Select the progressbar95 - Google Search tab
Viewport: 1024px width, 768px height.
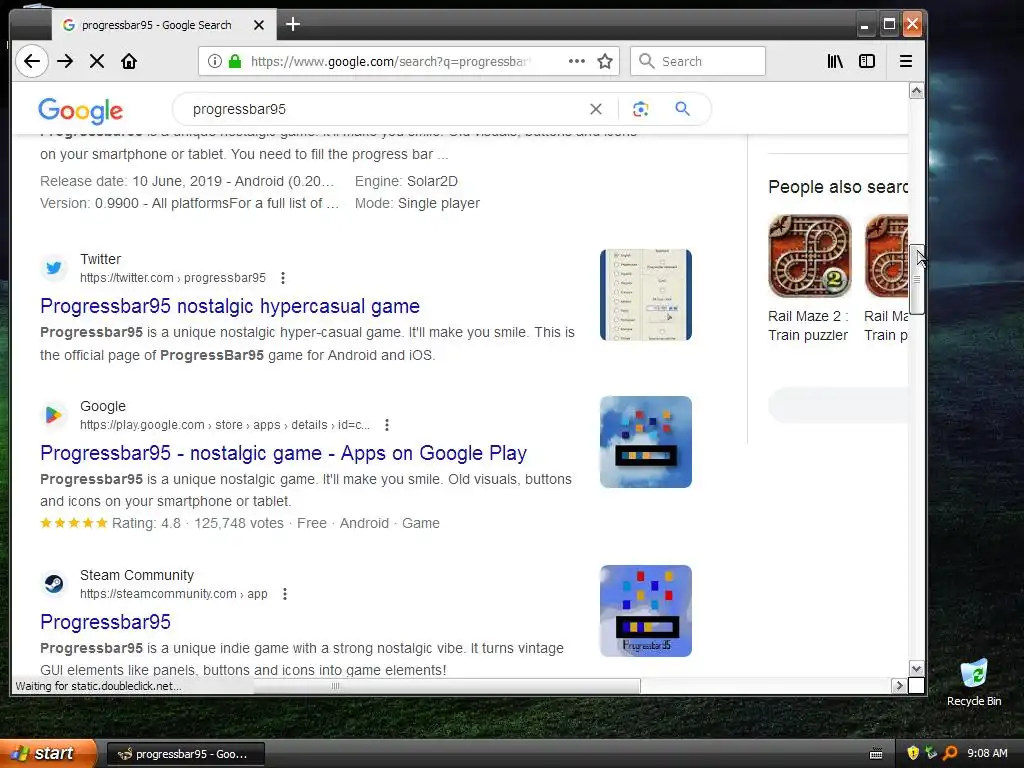[x=163, y=25]
